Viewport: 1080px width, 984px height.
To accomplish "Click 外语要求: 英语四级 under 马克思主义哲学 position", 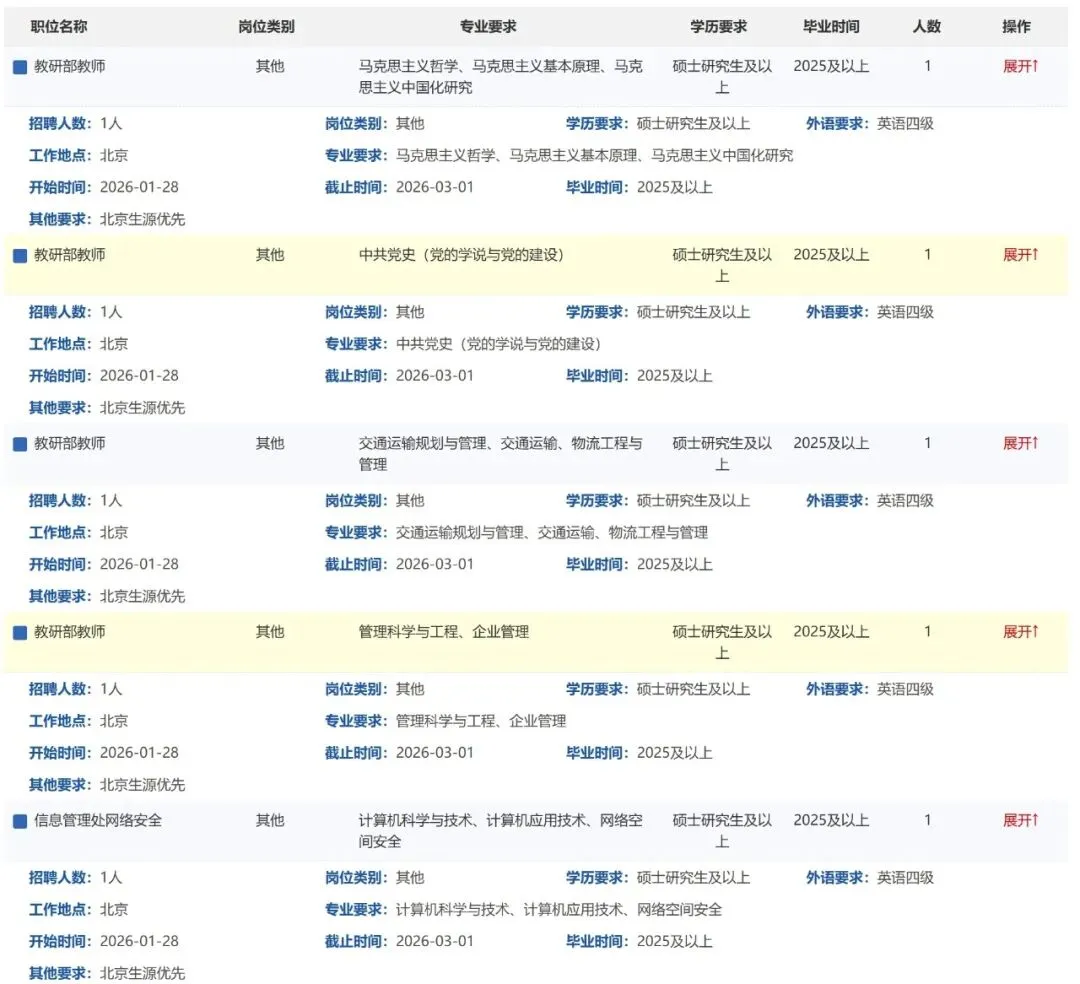I will 870,124.
